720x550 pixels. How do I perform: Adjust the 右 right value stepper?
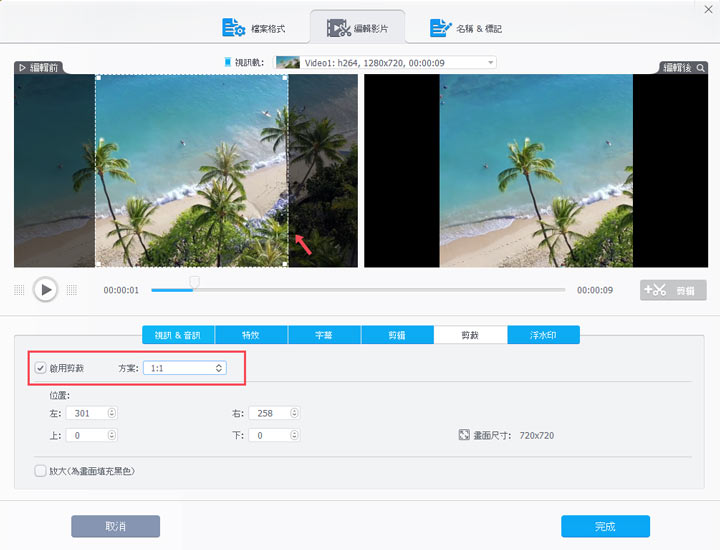pyautogui.click(x=294, y=413)
